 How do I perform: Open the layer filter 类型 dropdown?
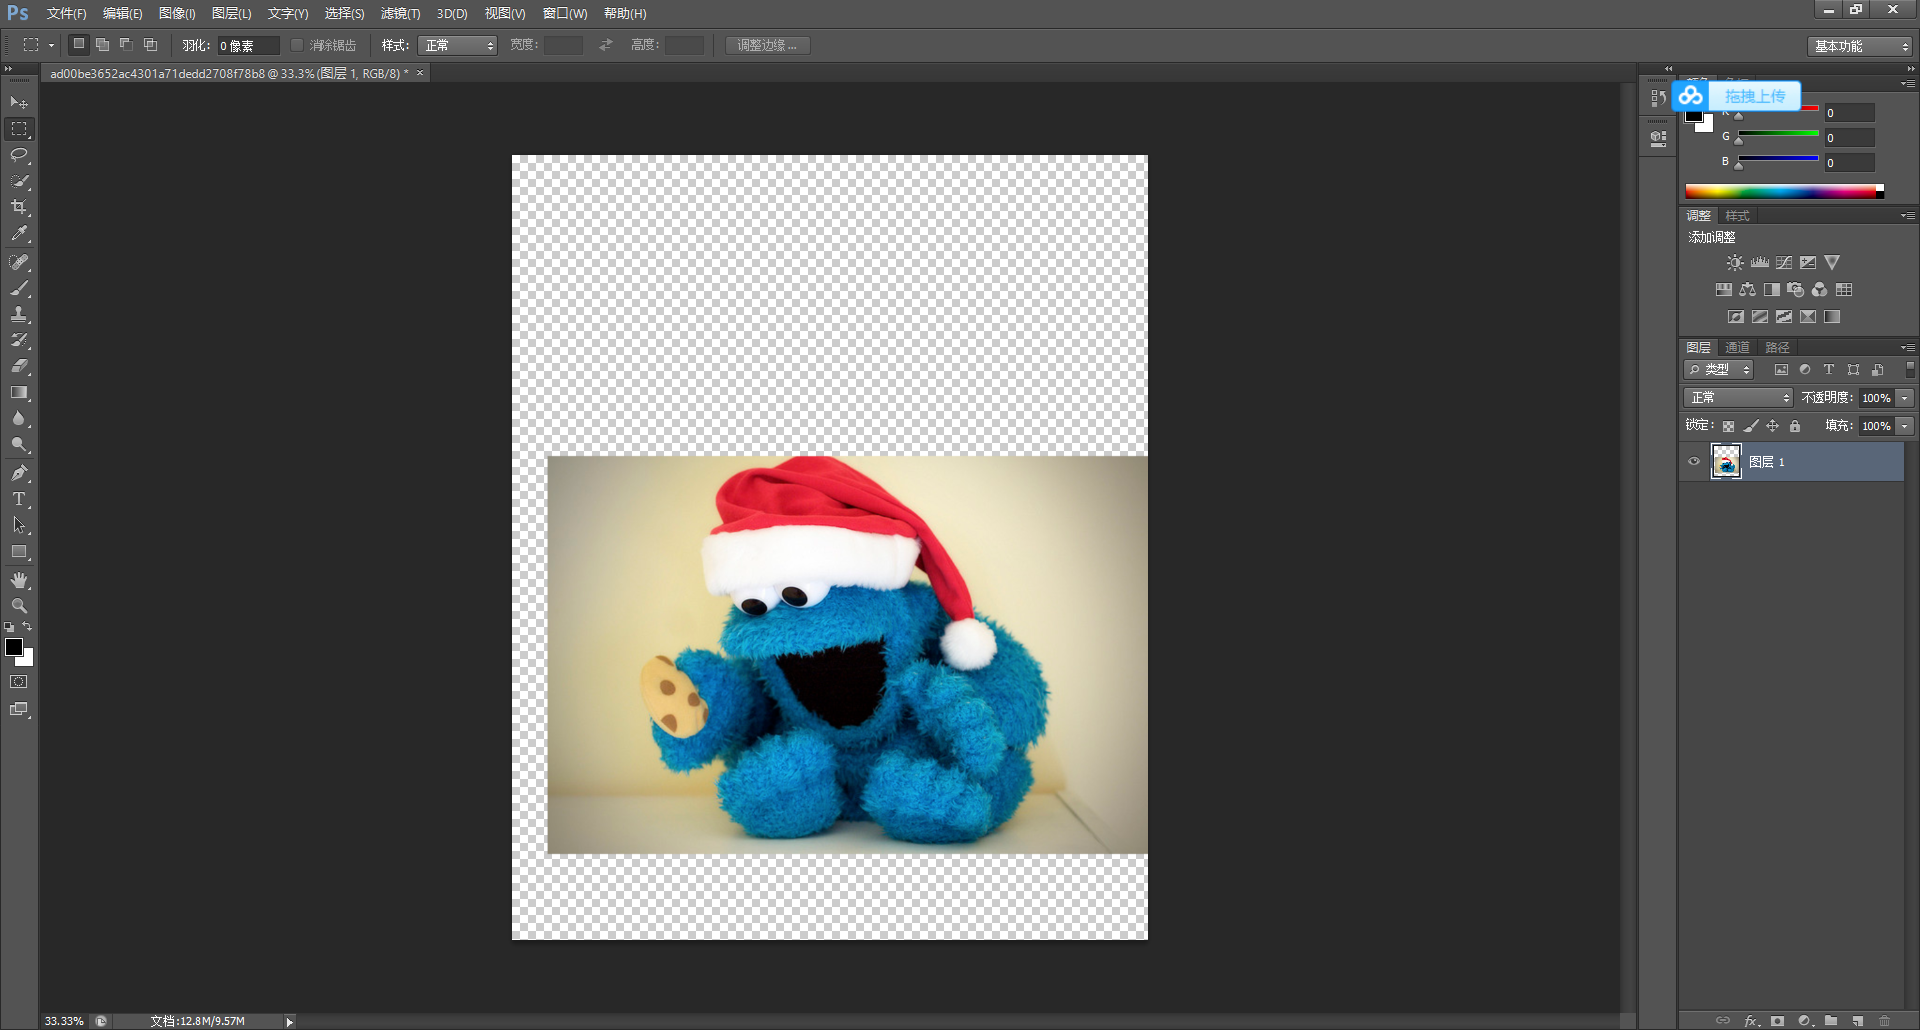pos(1718,370)
